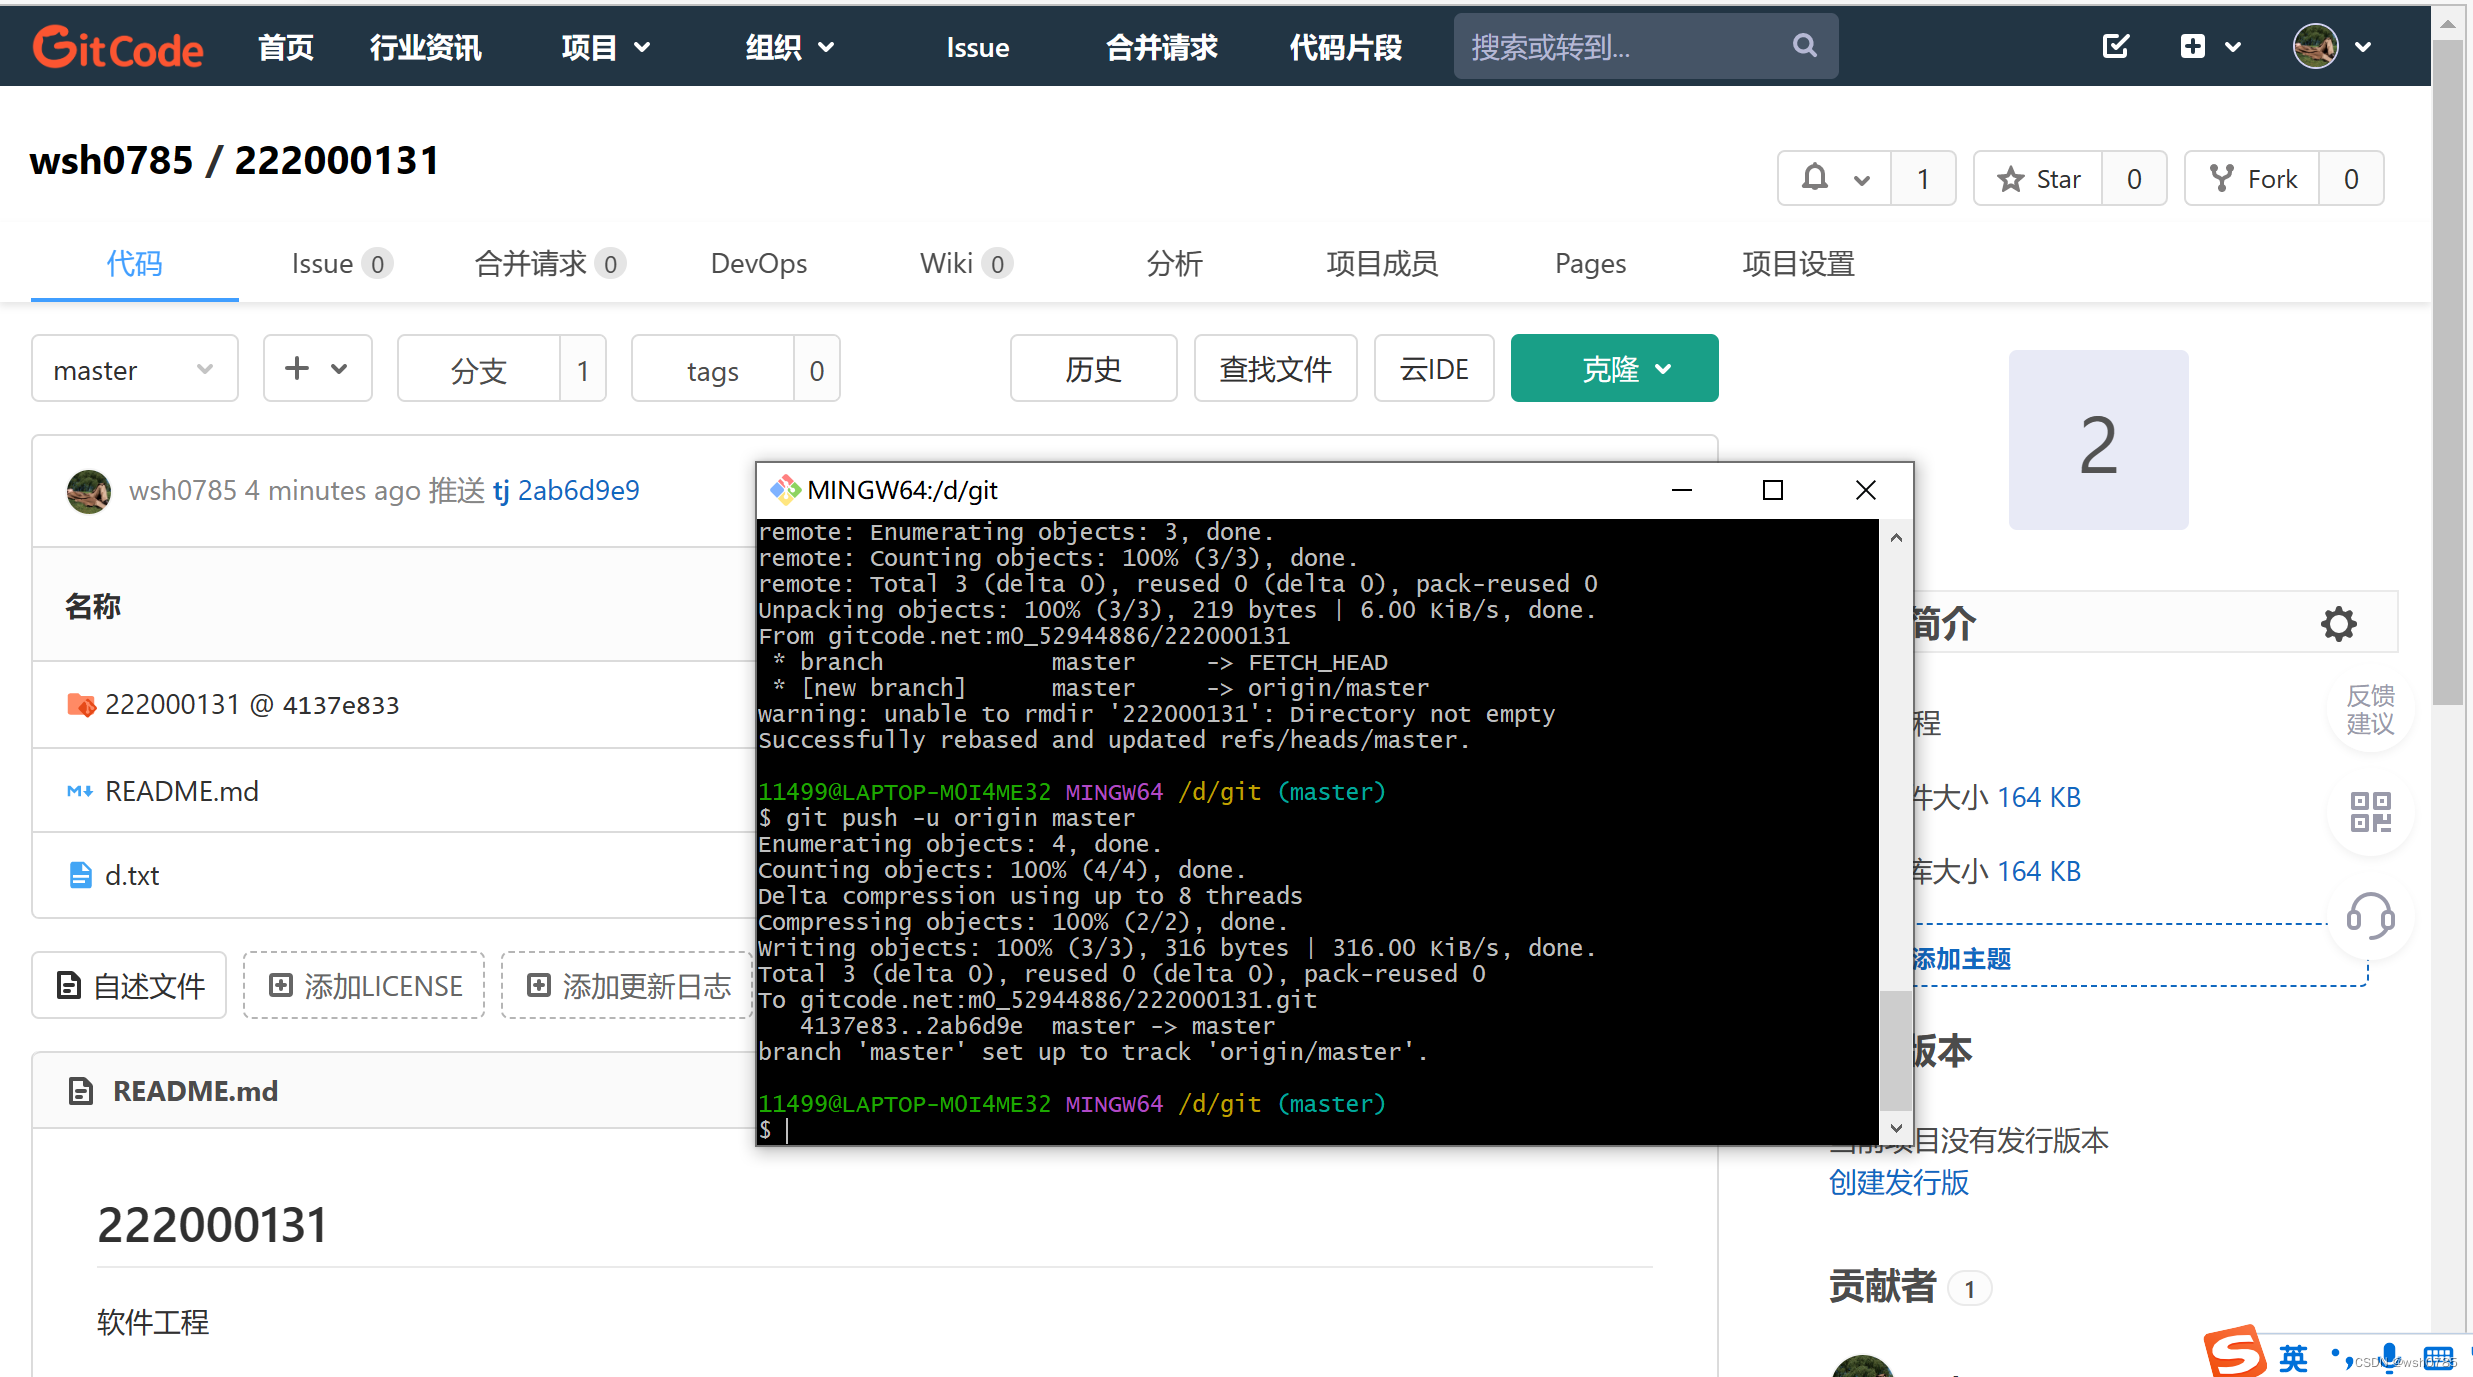
Task: Open the 项目设置 tab
Action: pyautogui.click(x=1798, y=264)
